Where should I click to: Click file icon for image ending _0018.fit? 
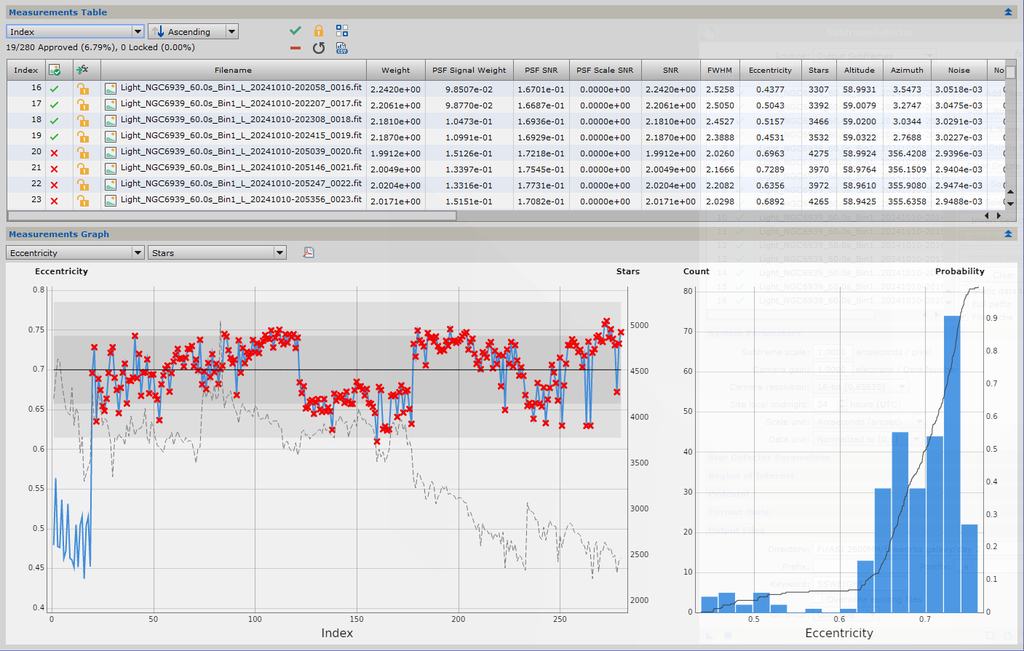pyautogui.click(x=111, y=120)
